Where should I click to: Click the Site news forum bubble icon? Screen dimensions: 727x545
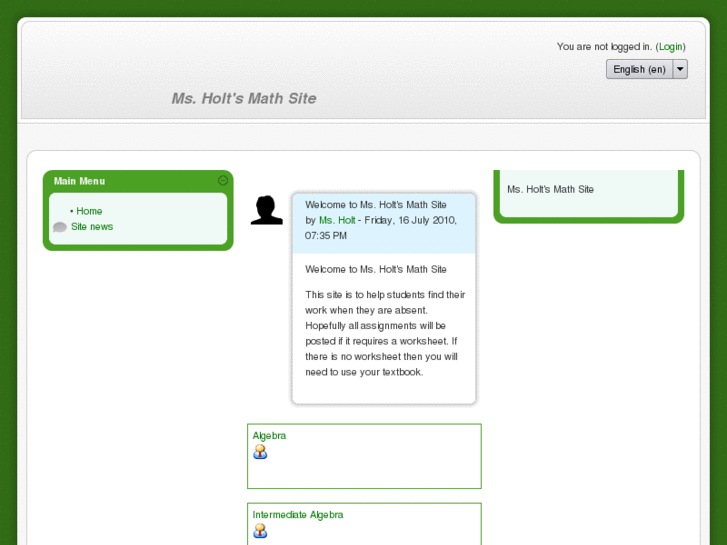pyautogui.click(x=60, y=227)
